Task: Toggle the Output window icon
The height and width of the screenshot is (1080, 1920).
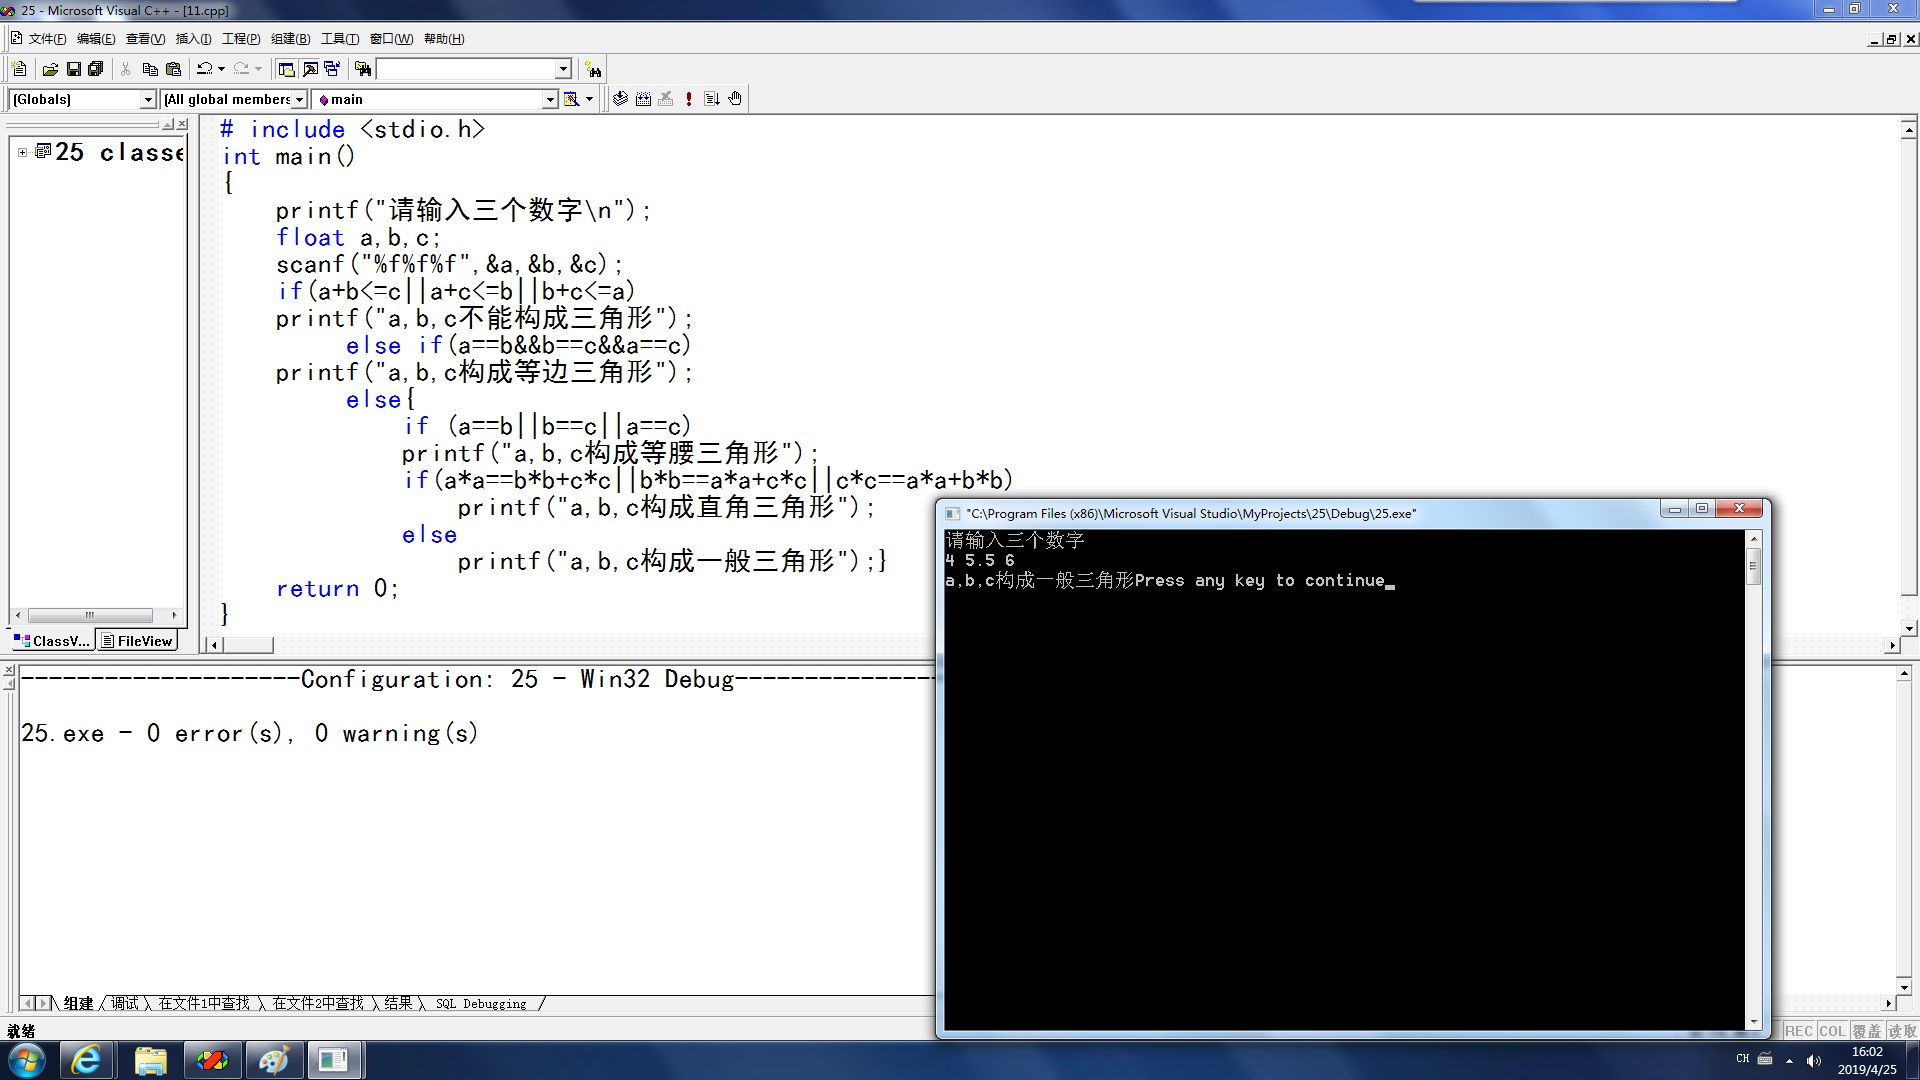Action: coord(310,69)
